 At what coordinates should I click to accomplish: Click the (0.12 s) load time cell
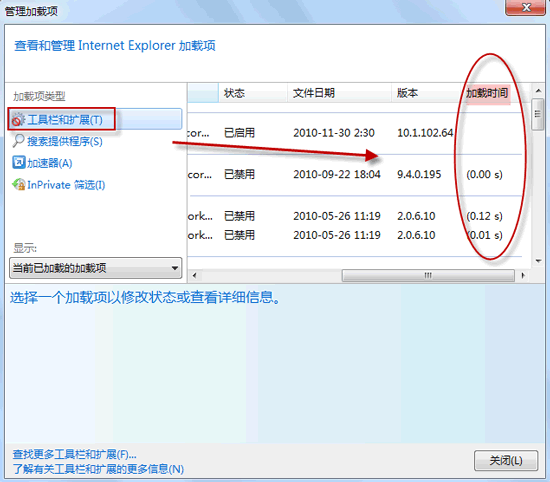click(x=484, y=216)
